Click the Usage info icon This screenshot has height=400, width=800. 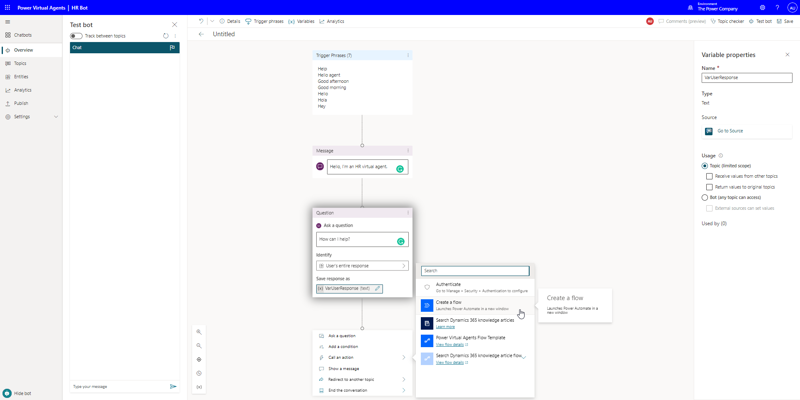721,156
